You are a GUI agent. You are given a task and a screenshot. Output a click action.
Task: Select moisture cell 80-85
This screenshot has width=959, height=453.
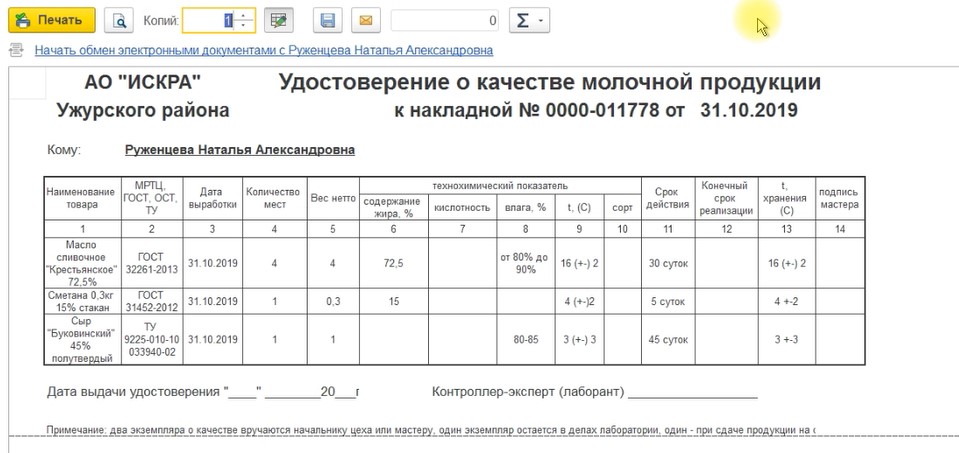pyautogui.click(x=525, y=339)
